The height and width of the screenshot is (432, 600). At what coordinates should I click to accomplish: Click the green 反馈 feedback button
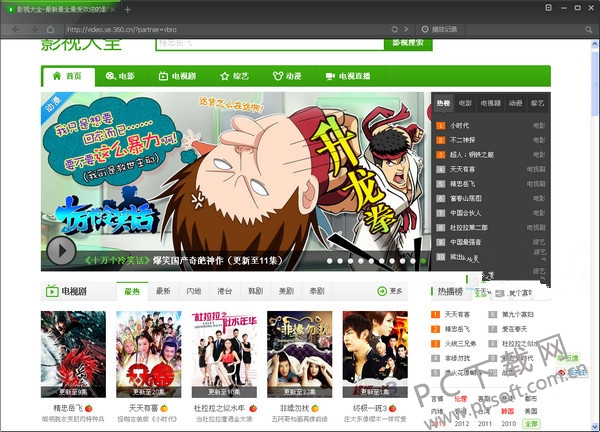click(568, 358)
